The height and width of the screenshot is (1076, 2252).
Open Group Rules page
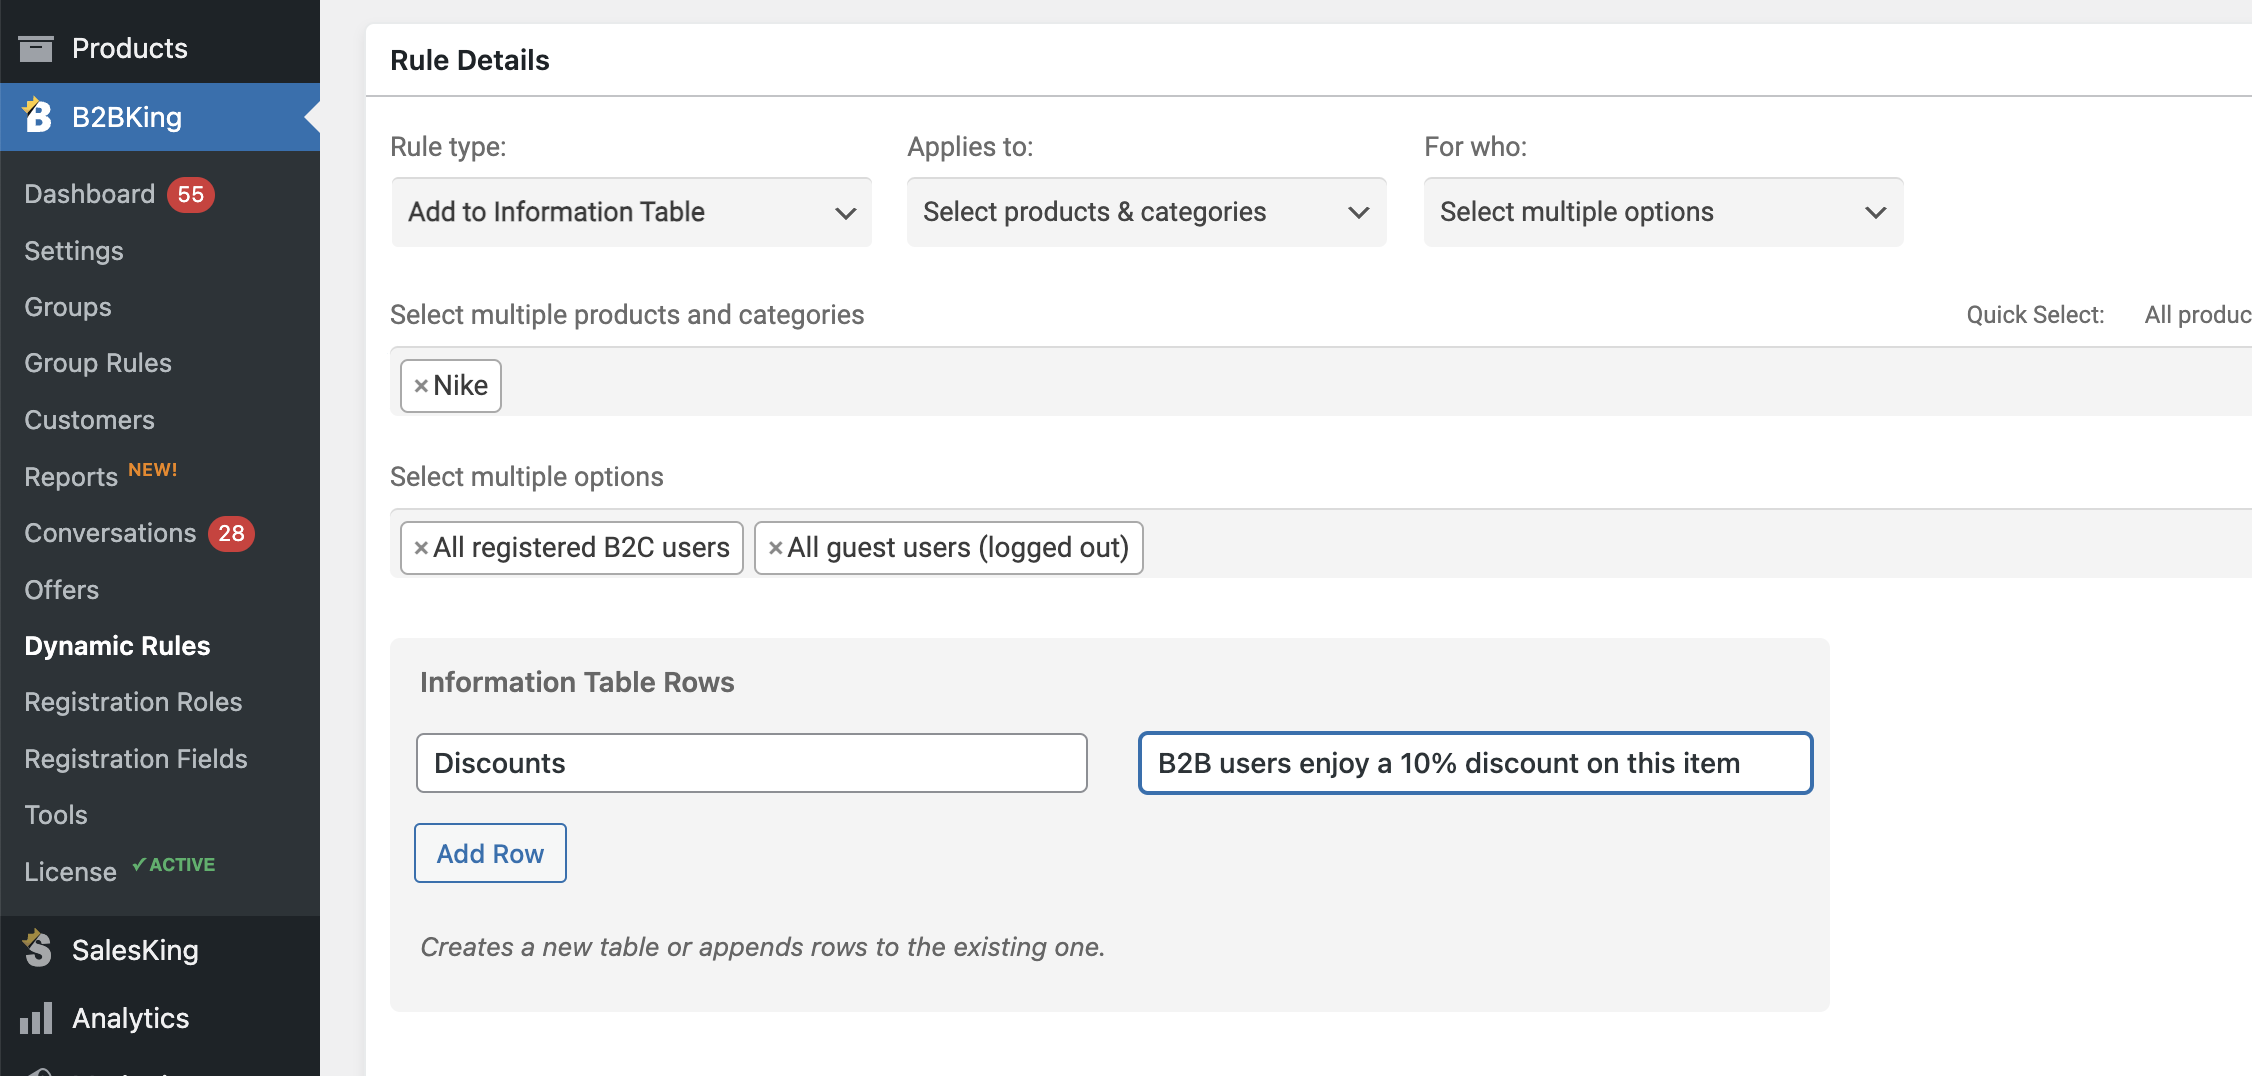pos(98,363)
